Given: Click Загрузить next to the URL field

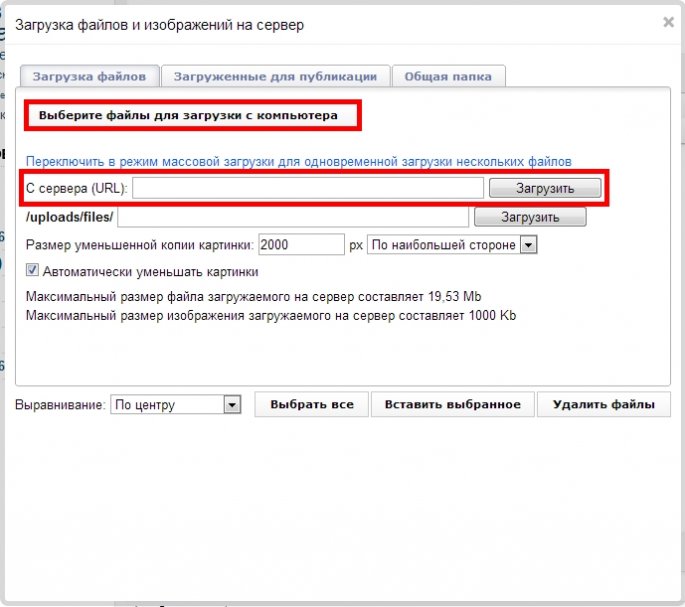Looking at the screenshot, I should (x=545, y=188).
